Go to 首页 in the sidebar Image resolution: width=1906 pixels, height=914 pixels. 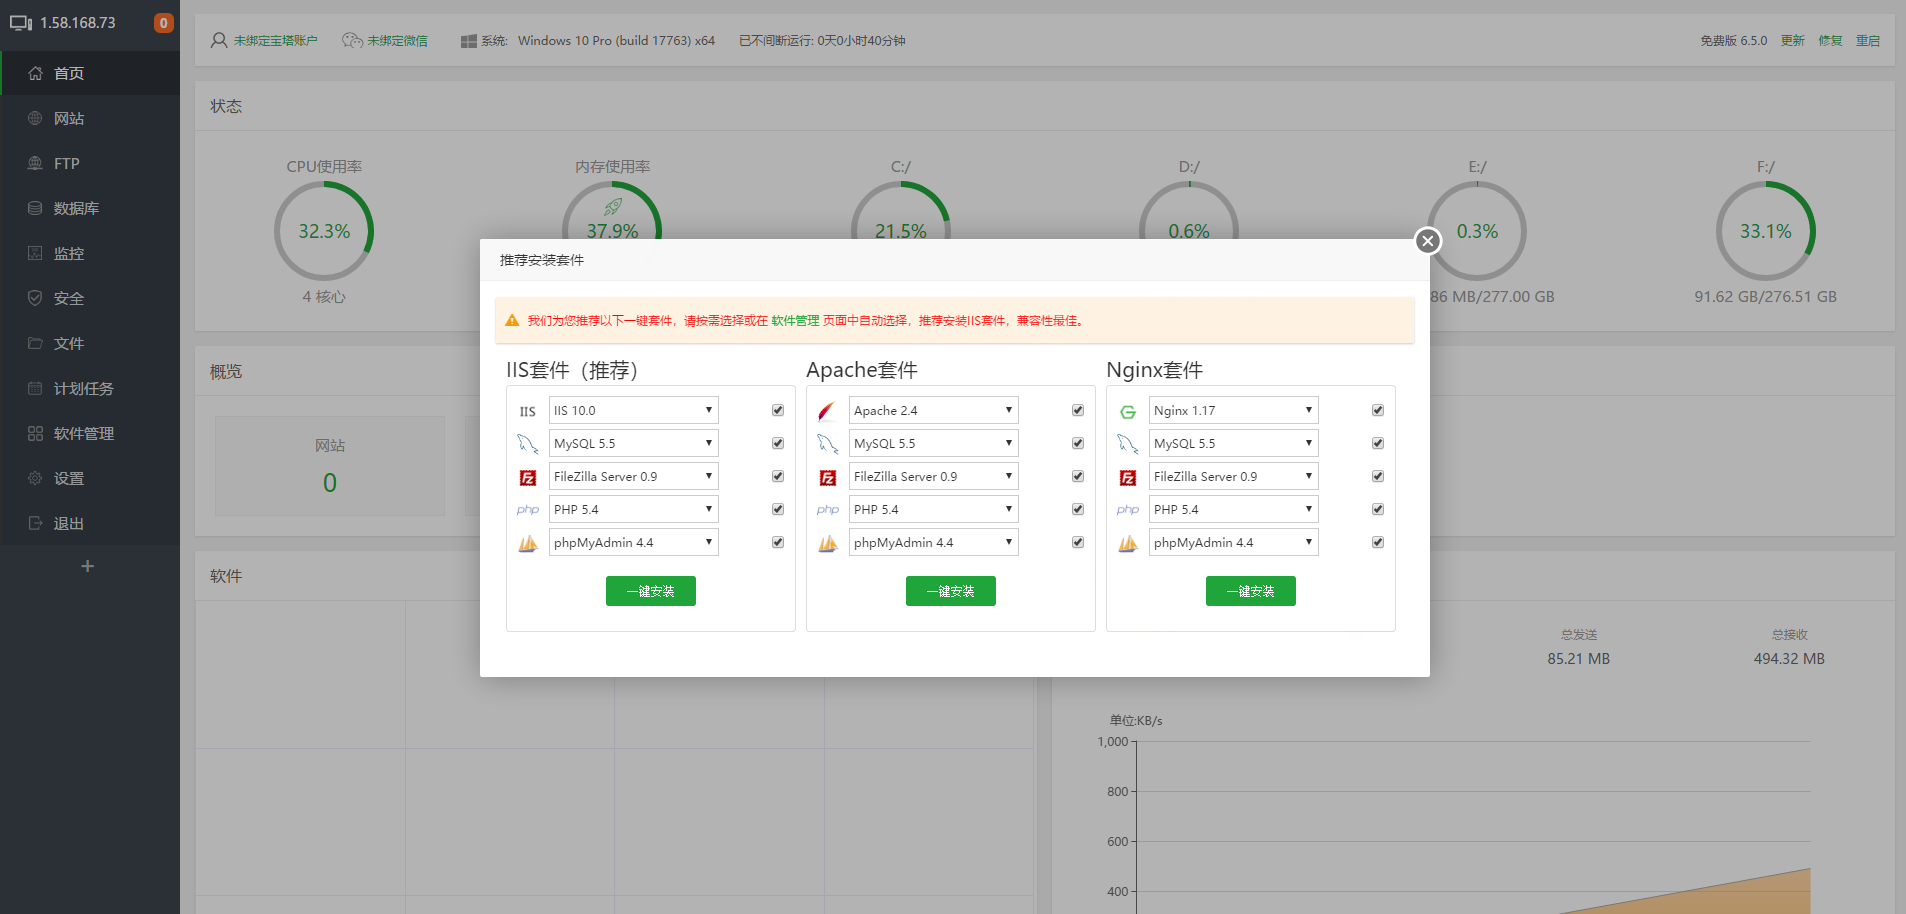90,73
